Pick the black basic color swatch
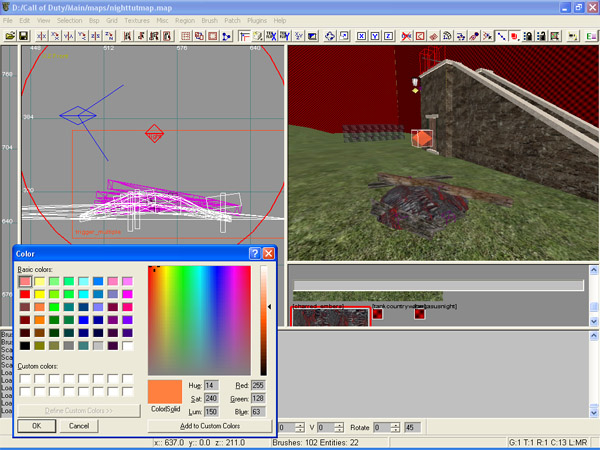Screen dimensions: 600x450 pos(25,346)
